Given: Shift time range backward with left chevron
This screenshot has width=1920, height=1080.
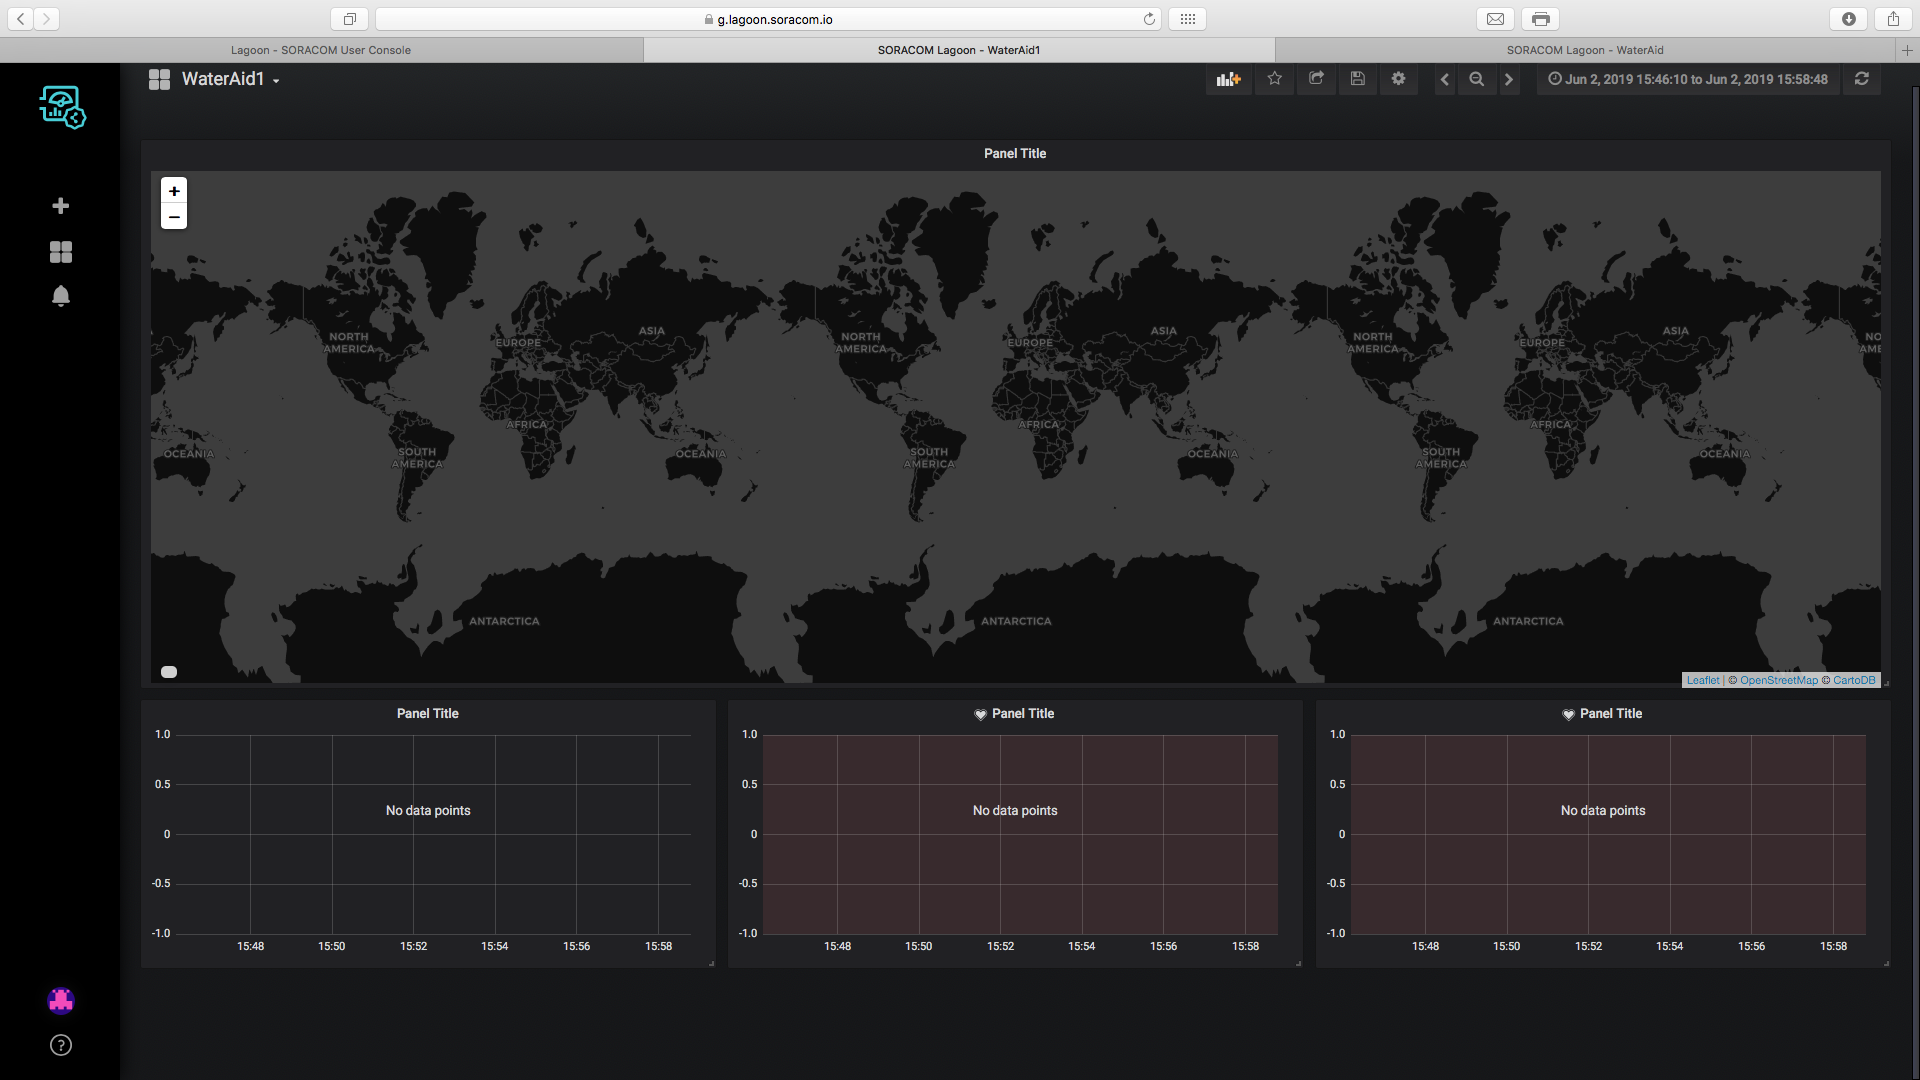Looking at the screenshot, I should (1444, 79).
